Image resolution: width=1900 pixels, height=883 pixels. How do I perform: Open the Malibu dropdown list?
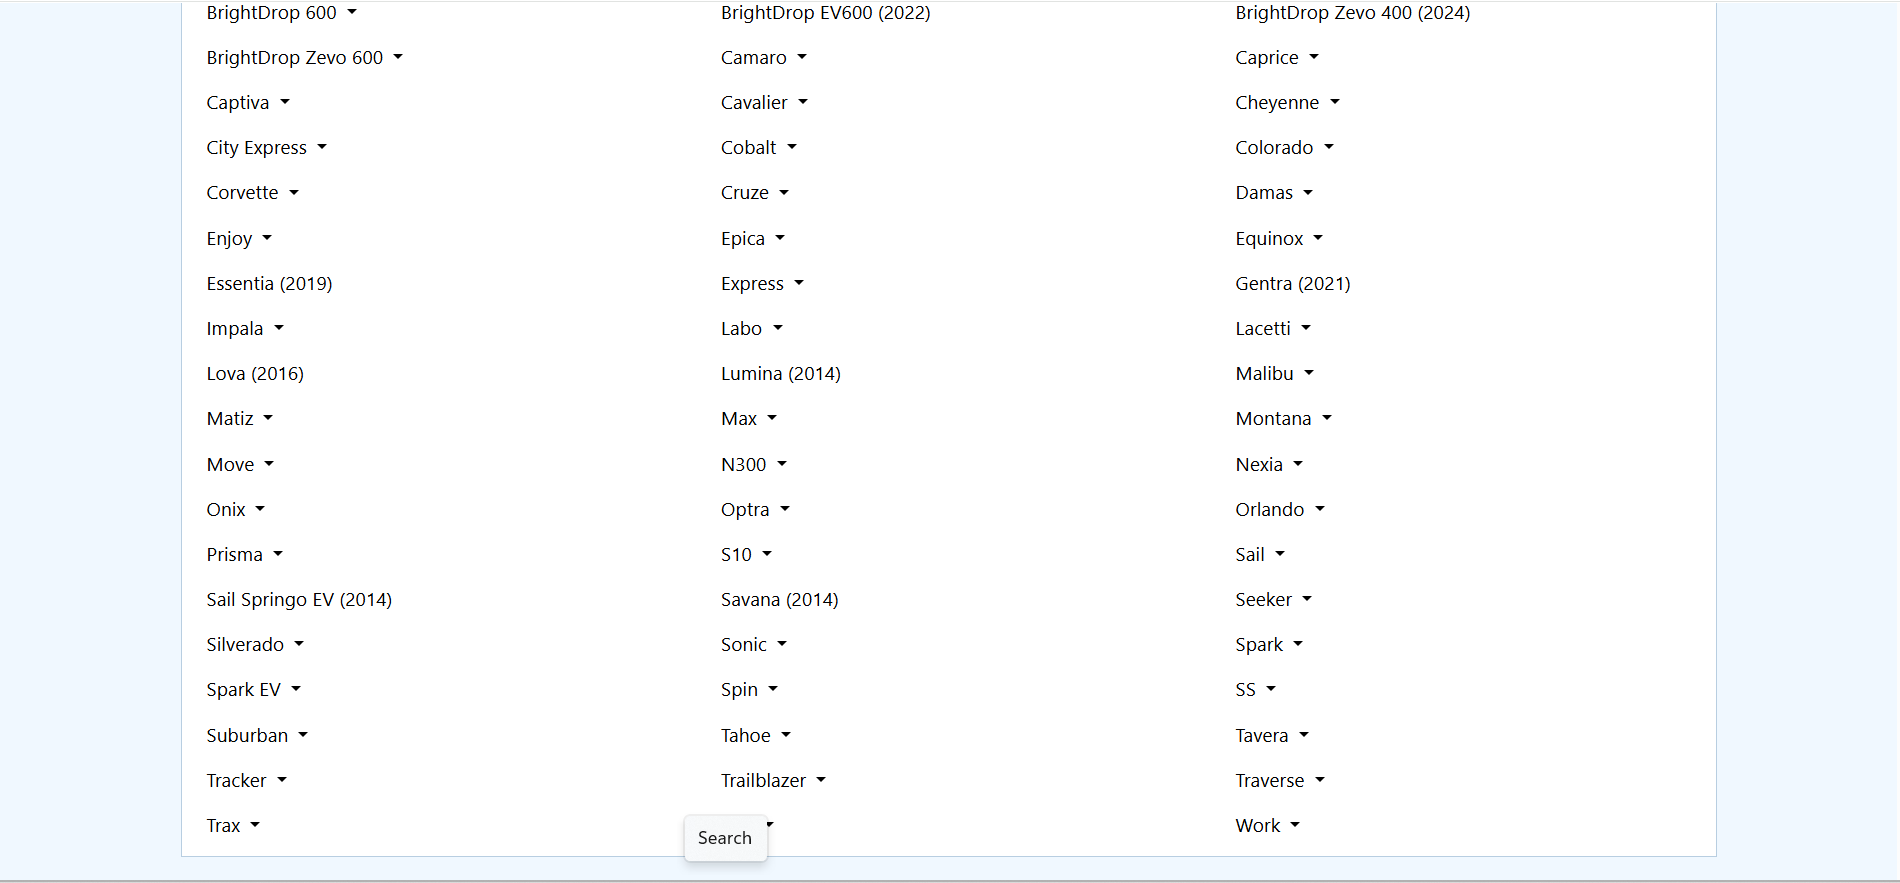pos(1274,374)
